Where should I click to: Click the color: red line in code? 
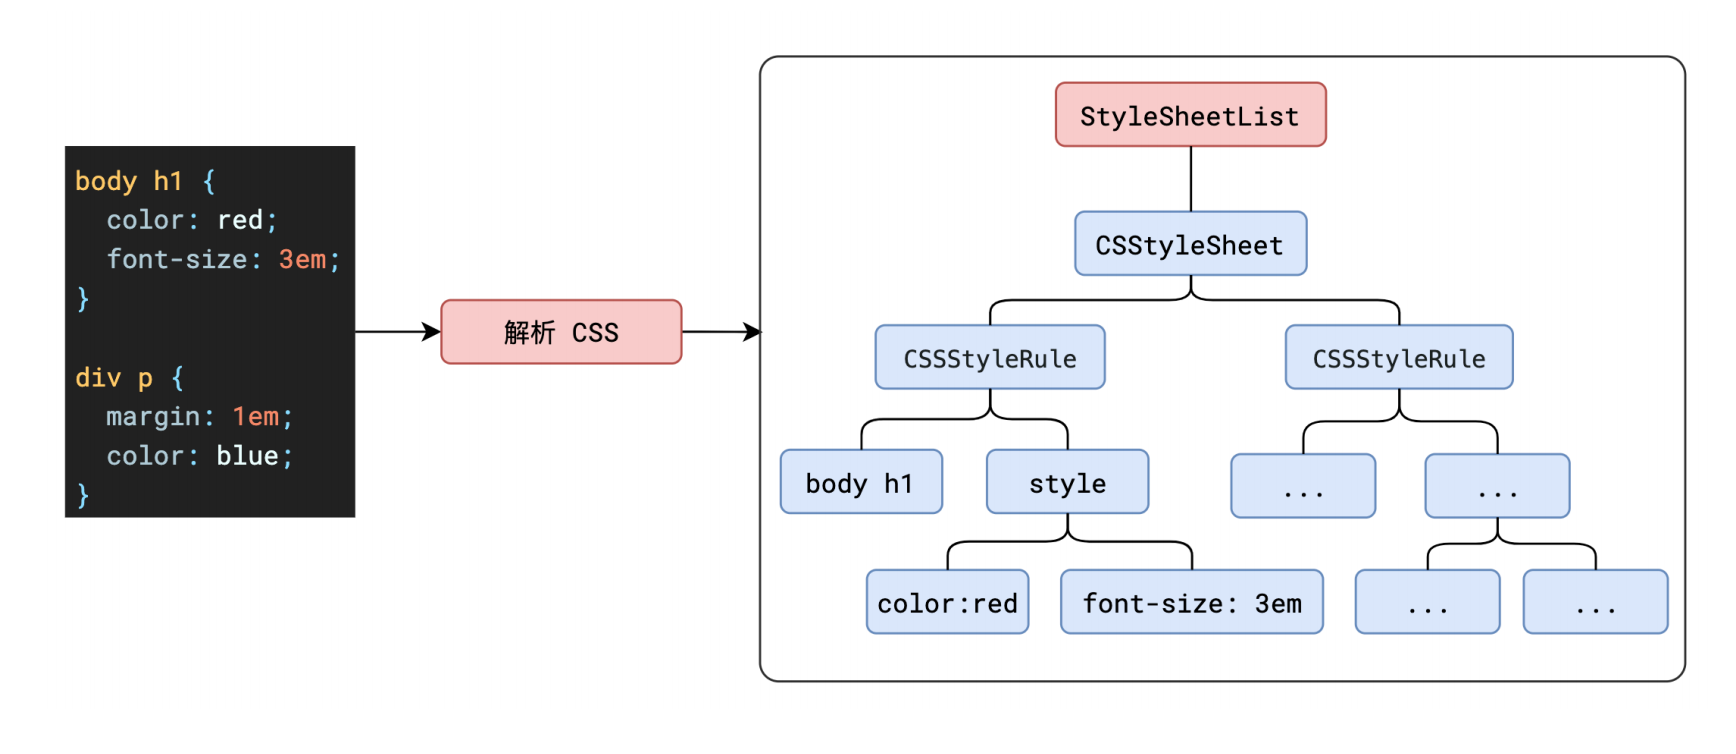pyautogui.click(x=192, y=220)
